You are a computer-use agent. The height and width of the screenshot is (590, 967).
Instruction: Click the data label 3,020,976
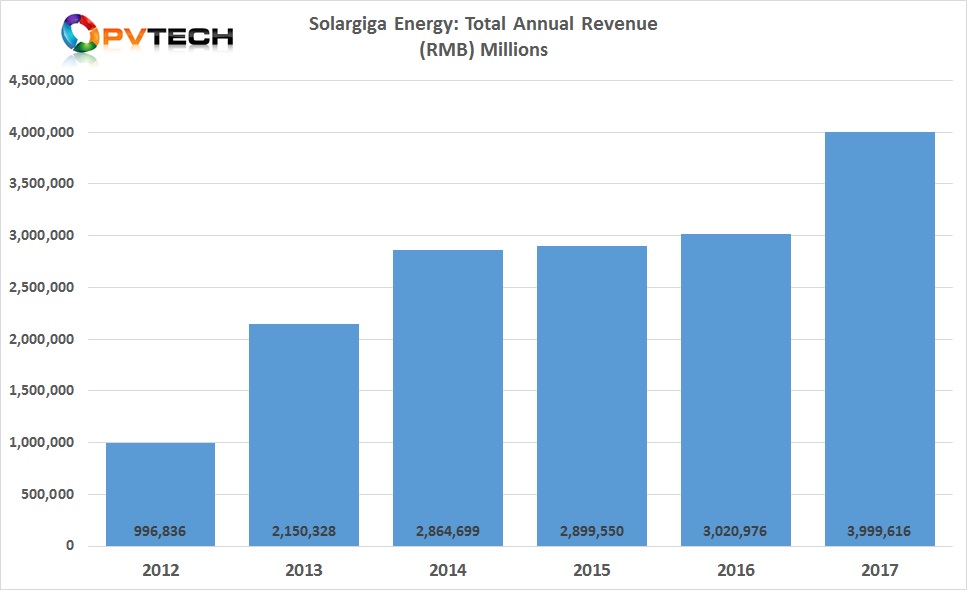[x=735, y=531]
